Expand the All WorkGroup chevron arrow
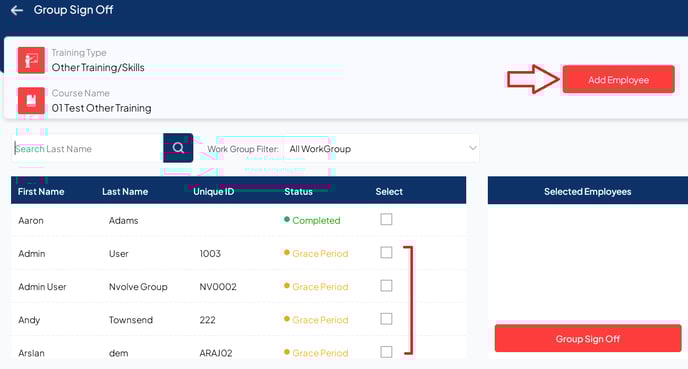Screen dimensions: 688x369 click(473, 148)
